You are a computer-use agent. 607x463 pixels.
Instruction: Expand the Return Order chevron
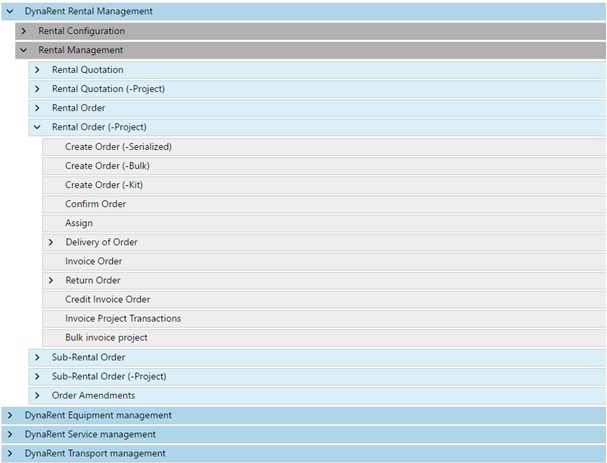pyautogui.click(x=51, y=280)
